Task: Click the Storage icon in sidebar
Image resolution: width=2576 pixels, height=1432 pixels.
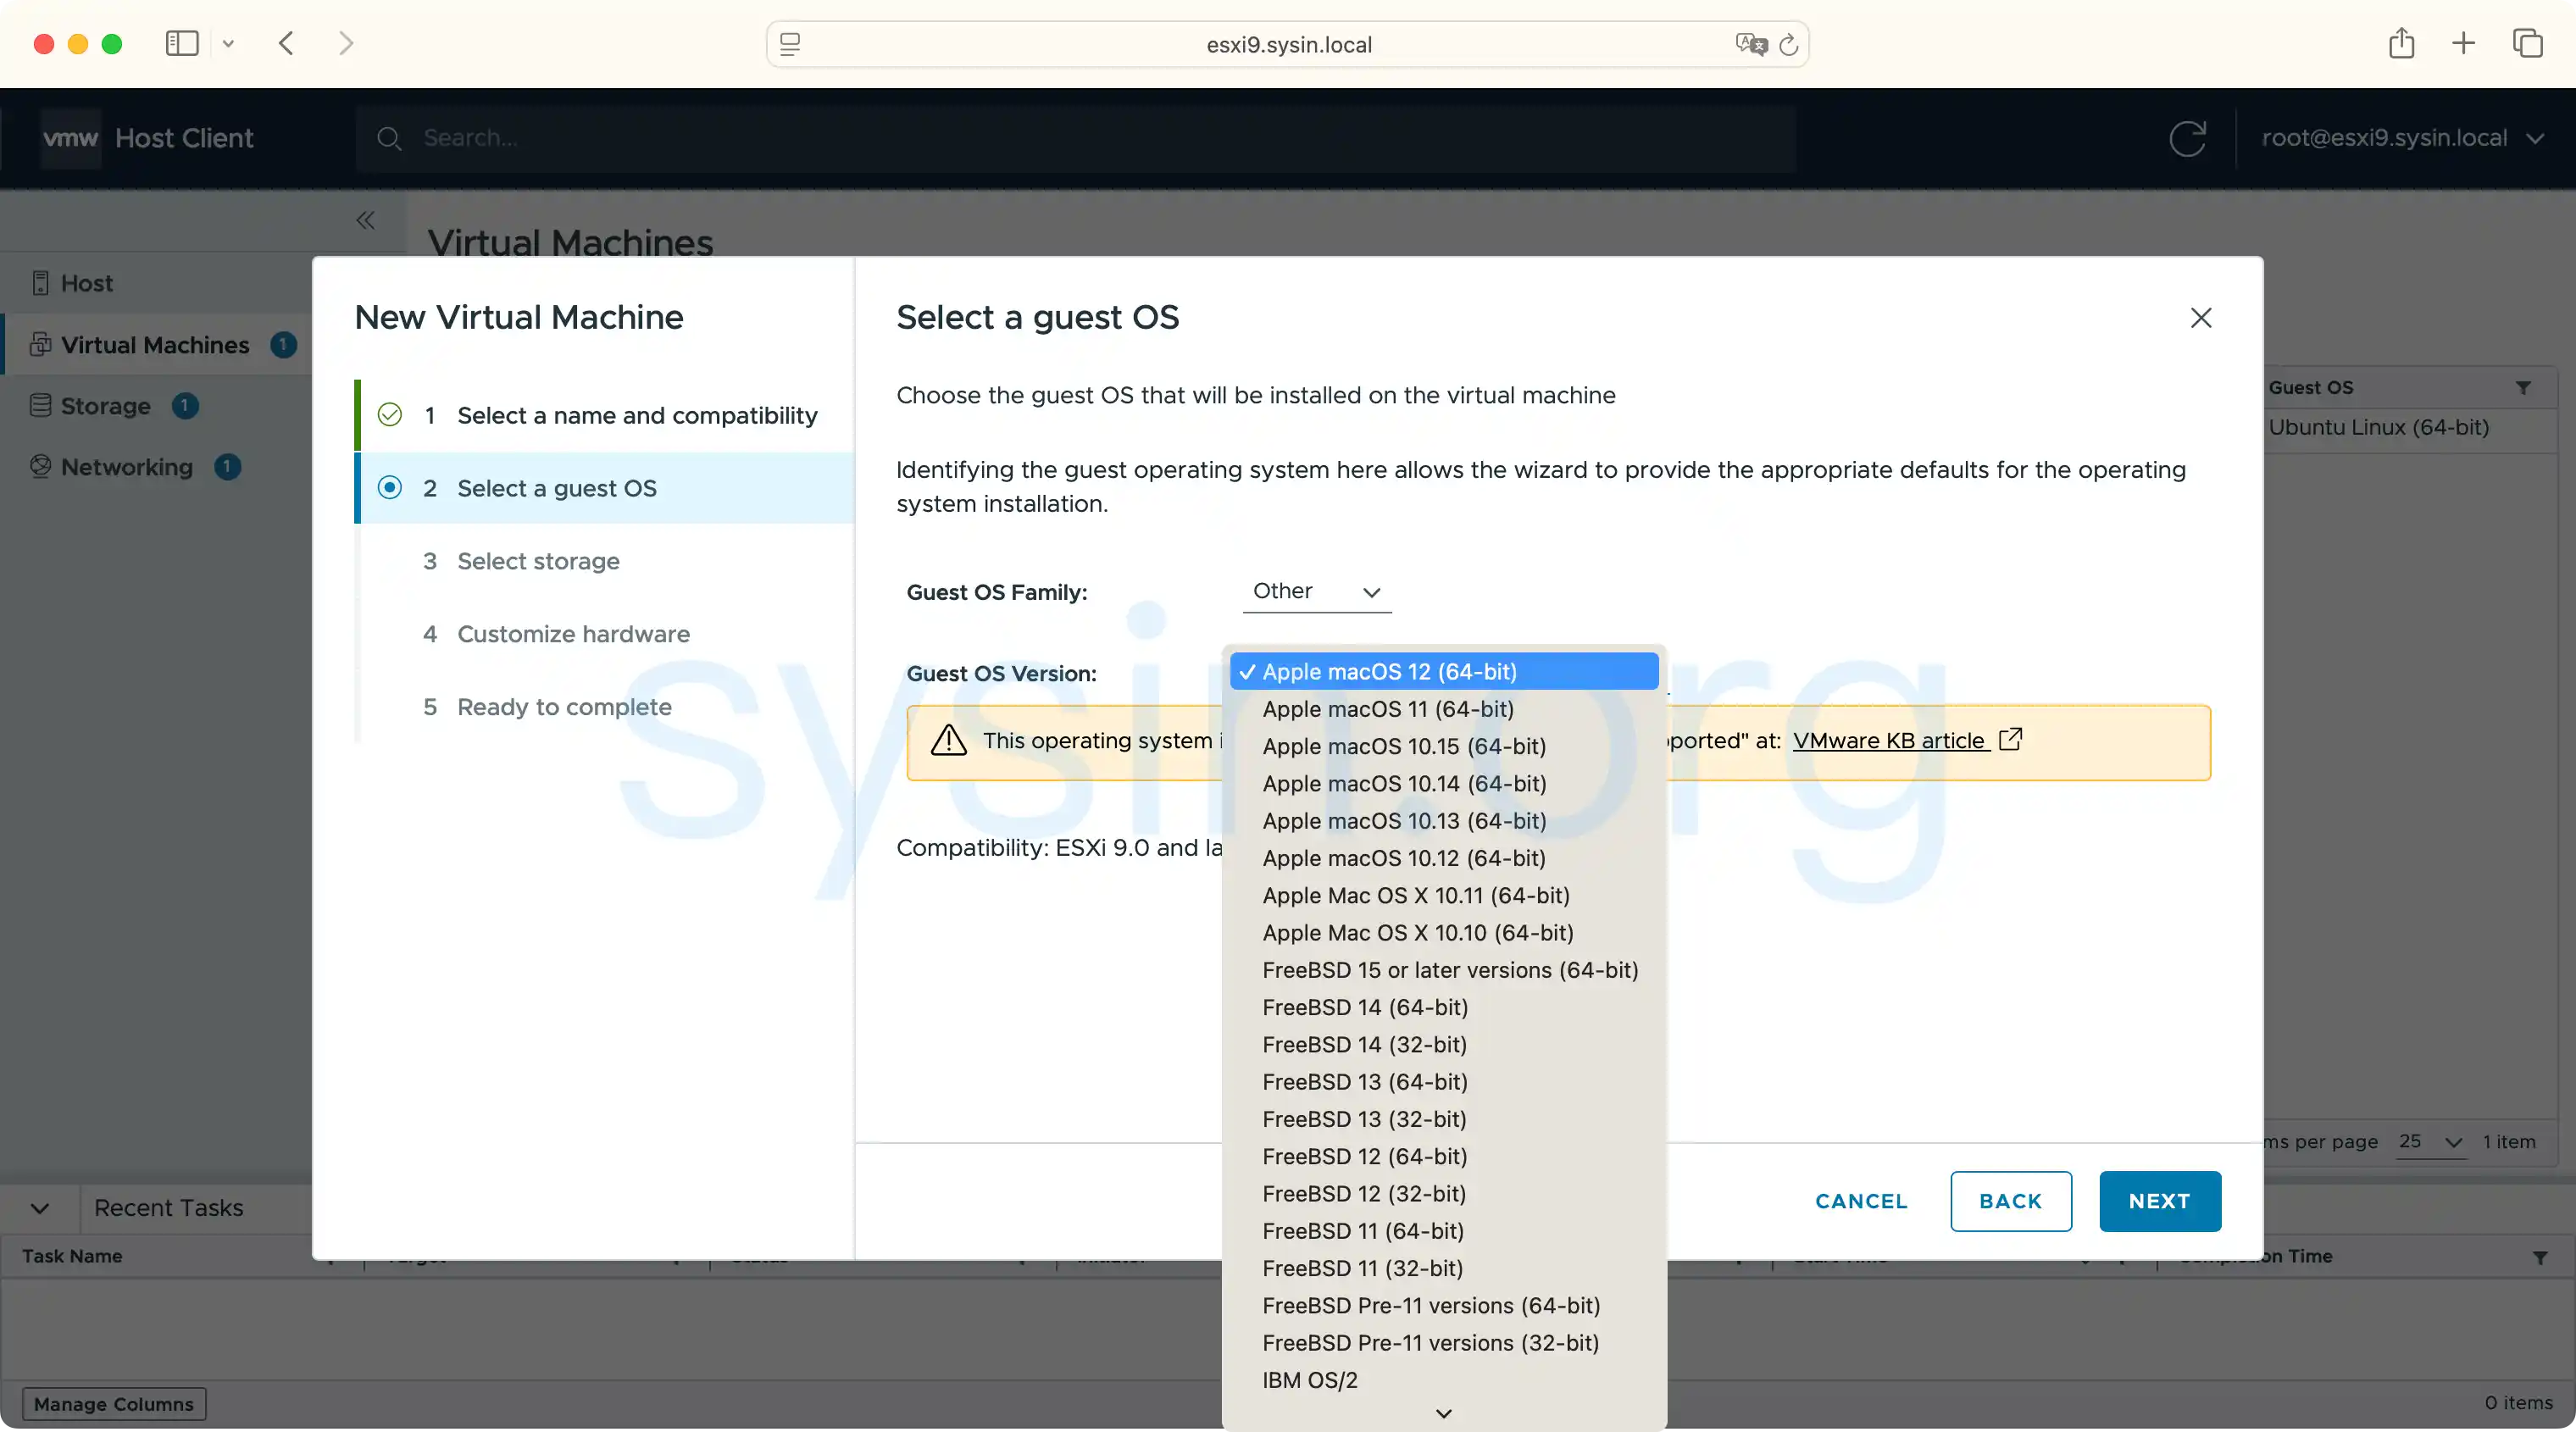Action: (x=40, y=405)
